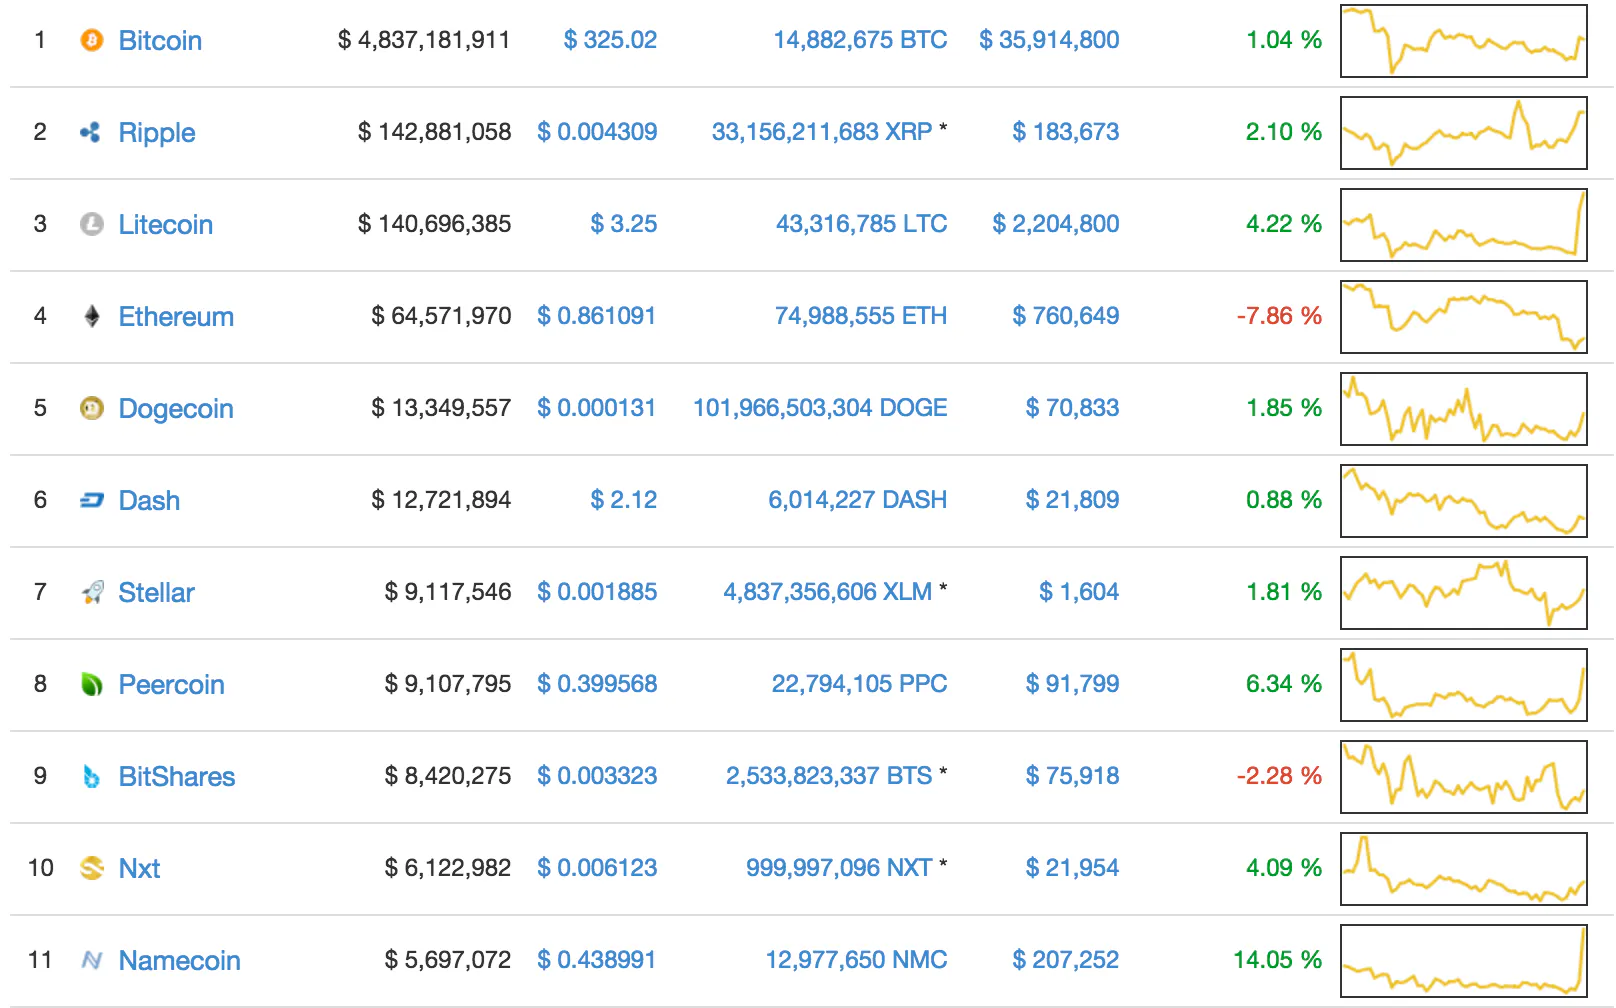This screenshot has width=1616, height=1008.
Task: Click the Ethereum diamond logo icon
Action: click(x=91, y=316)
